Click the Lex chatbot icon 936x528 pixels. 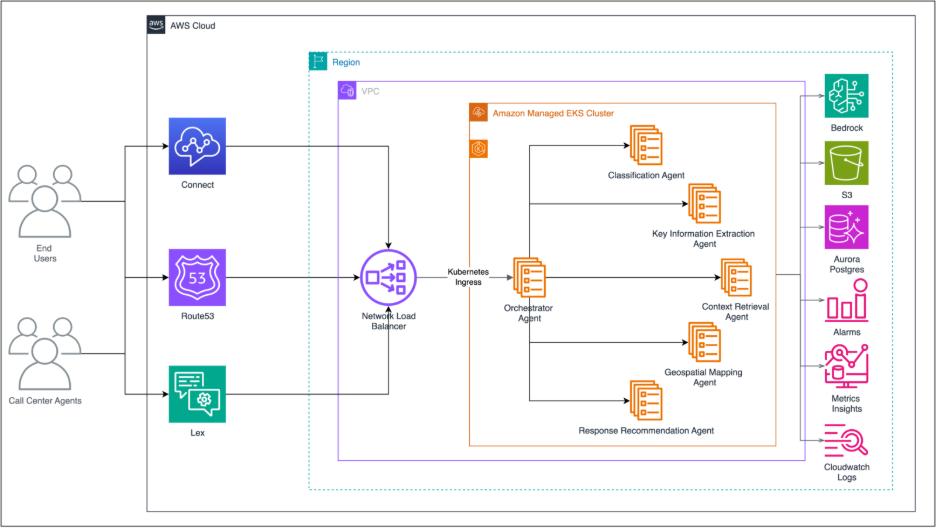click(x=197, y=394)
